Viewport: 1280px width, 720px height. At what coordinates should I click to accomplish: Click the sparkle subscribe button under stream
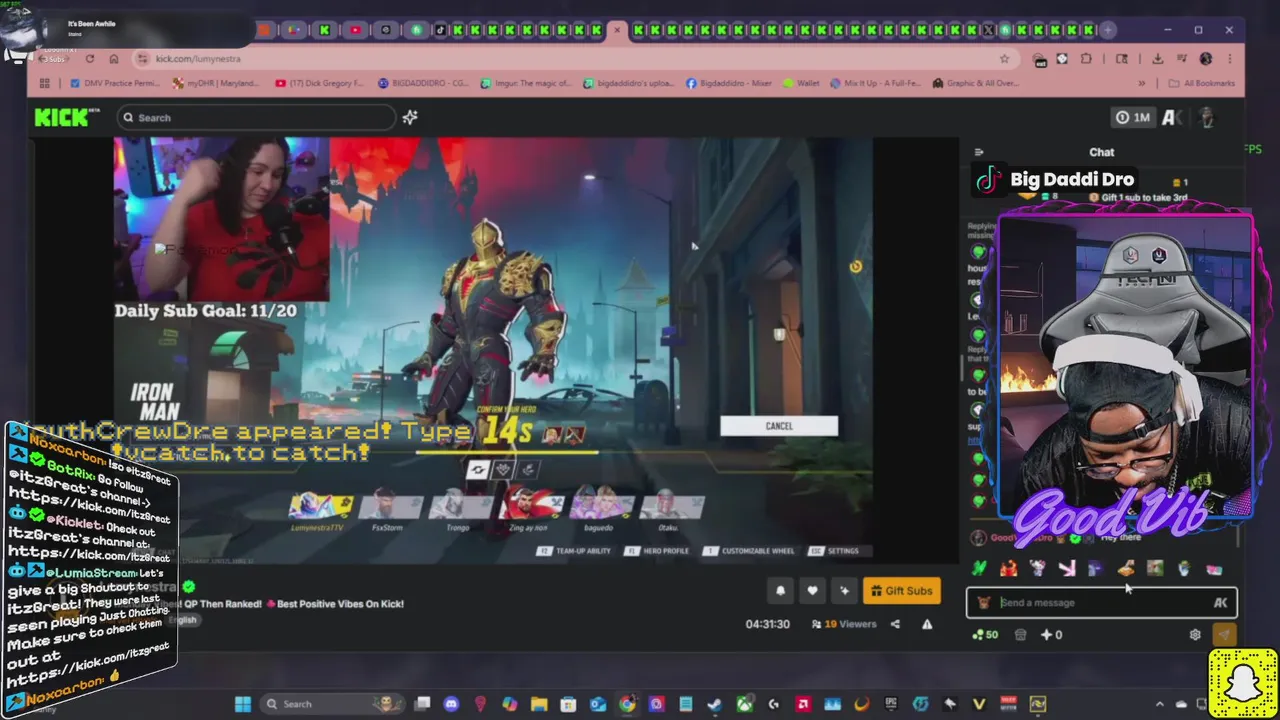(844, 590)
